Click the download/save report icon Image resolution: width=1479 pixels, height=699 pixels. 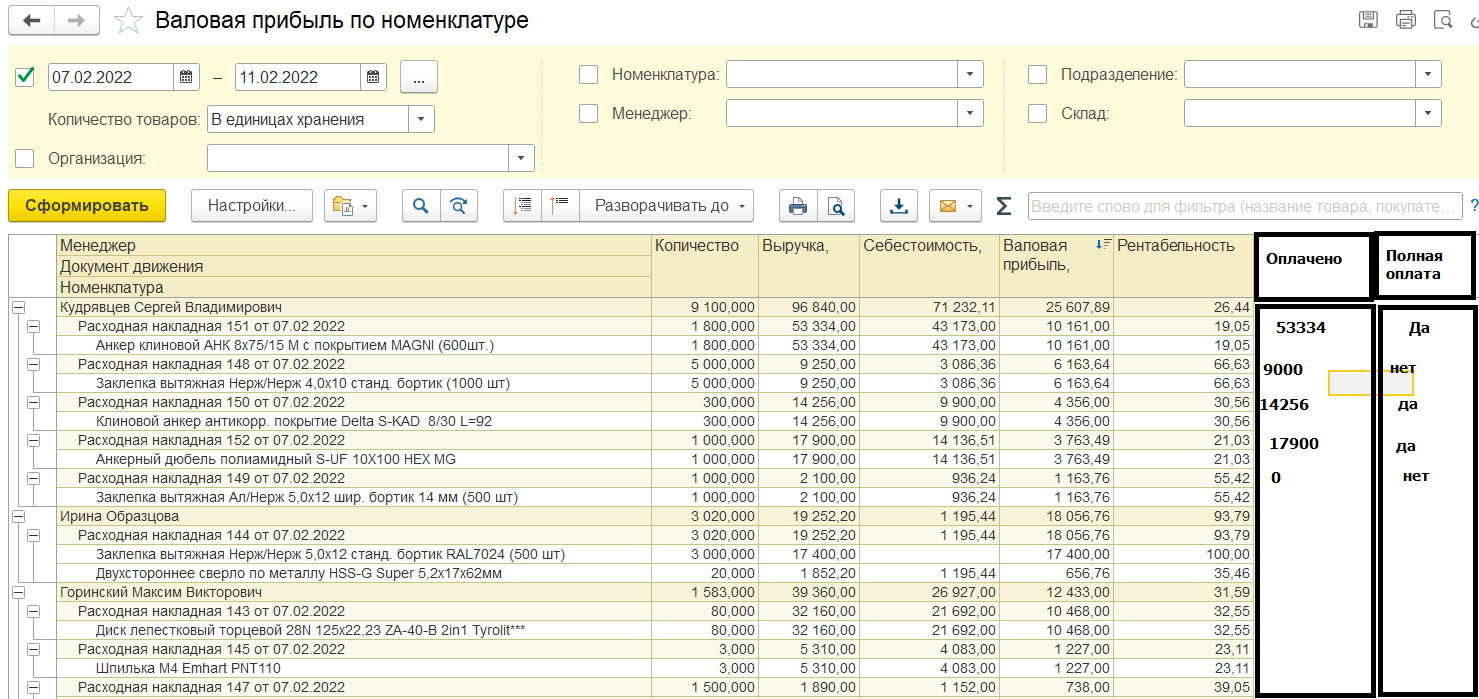pos(899,206)
